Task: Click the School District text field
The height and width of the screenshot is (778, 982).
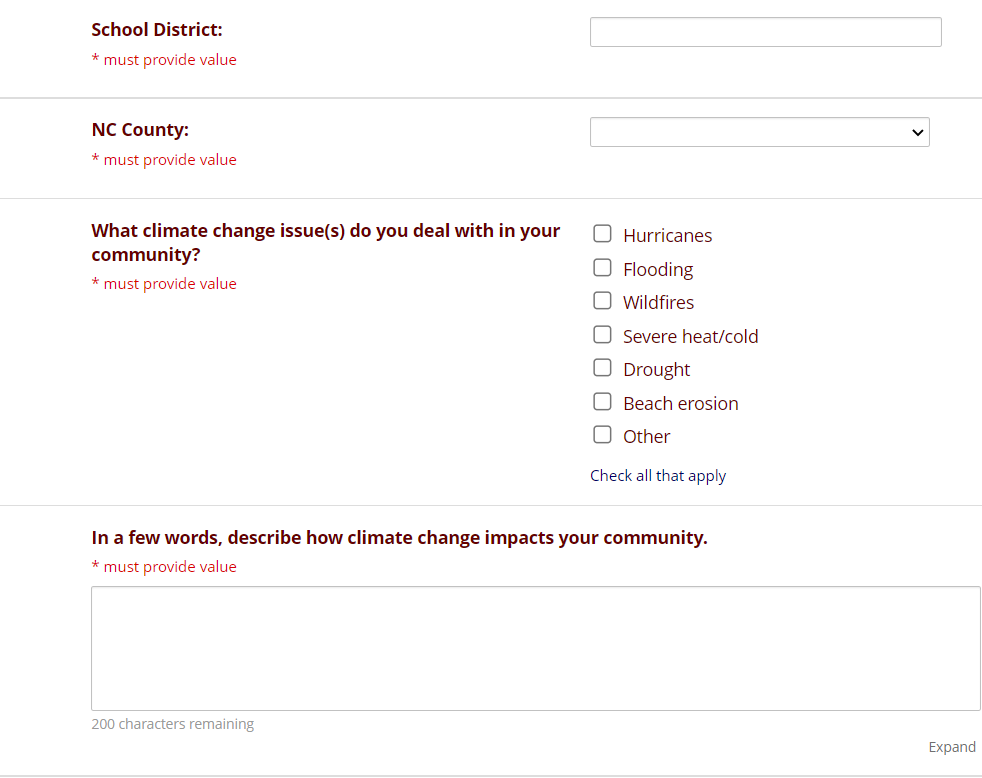Action: coord(765,32)
